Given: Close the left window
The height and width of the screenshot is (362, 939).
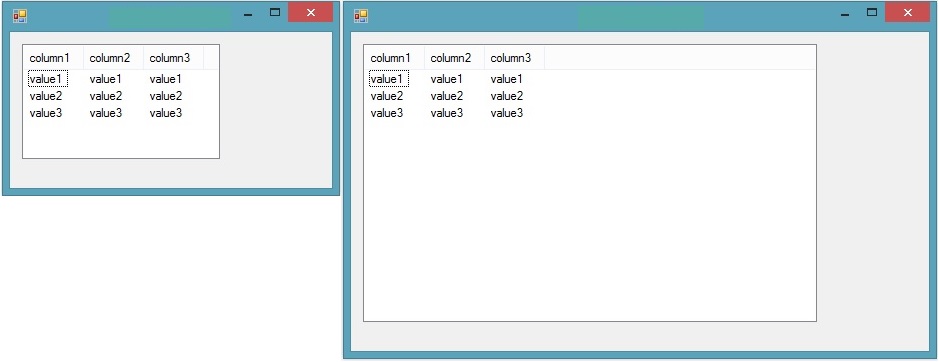Looking at the screenshot, I should (310, 13).
